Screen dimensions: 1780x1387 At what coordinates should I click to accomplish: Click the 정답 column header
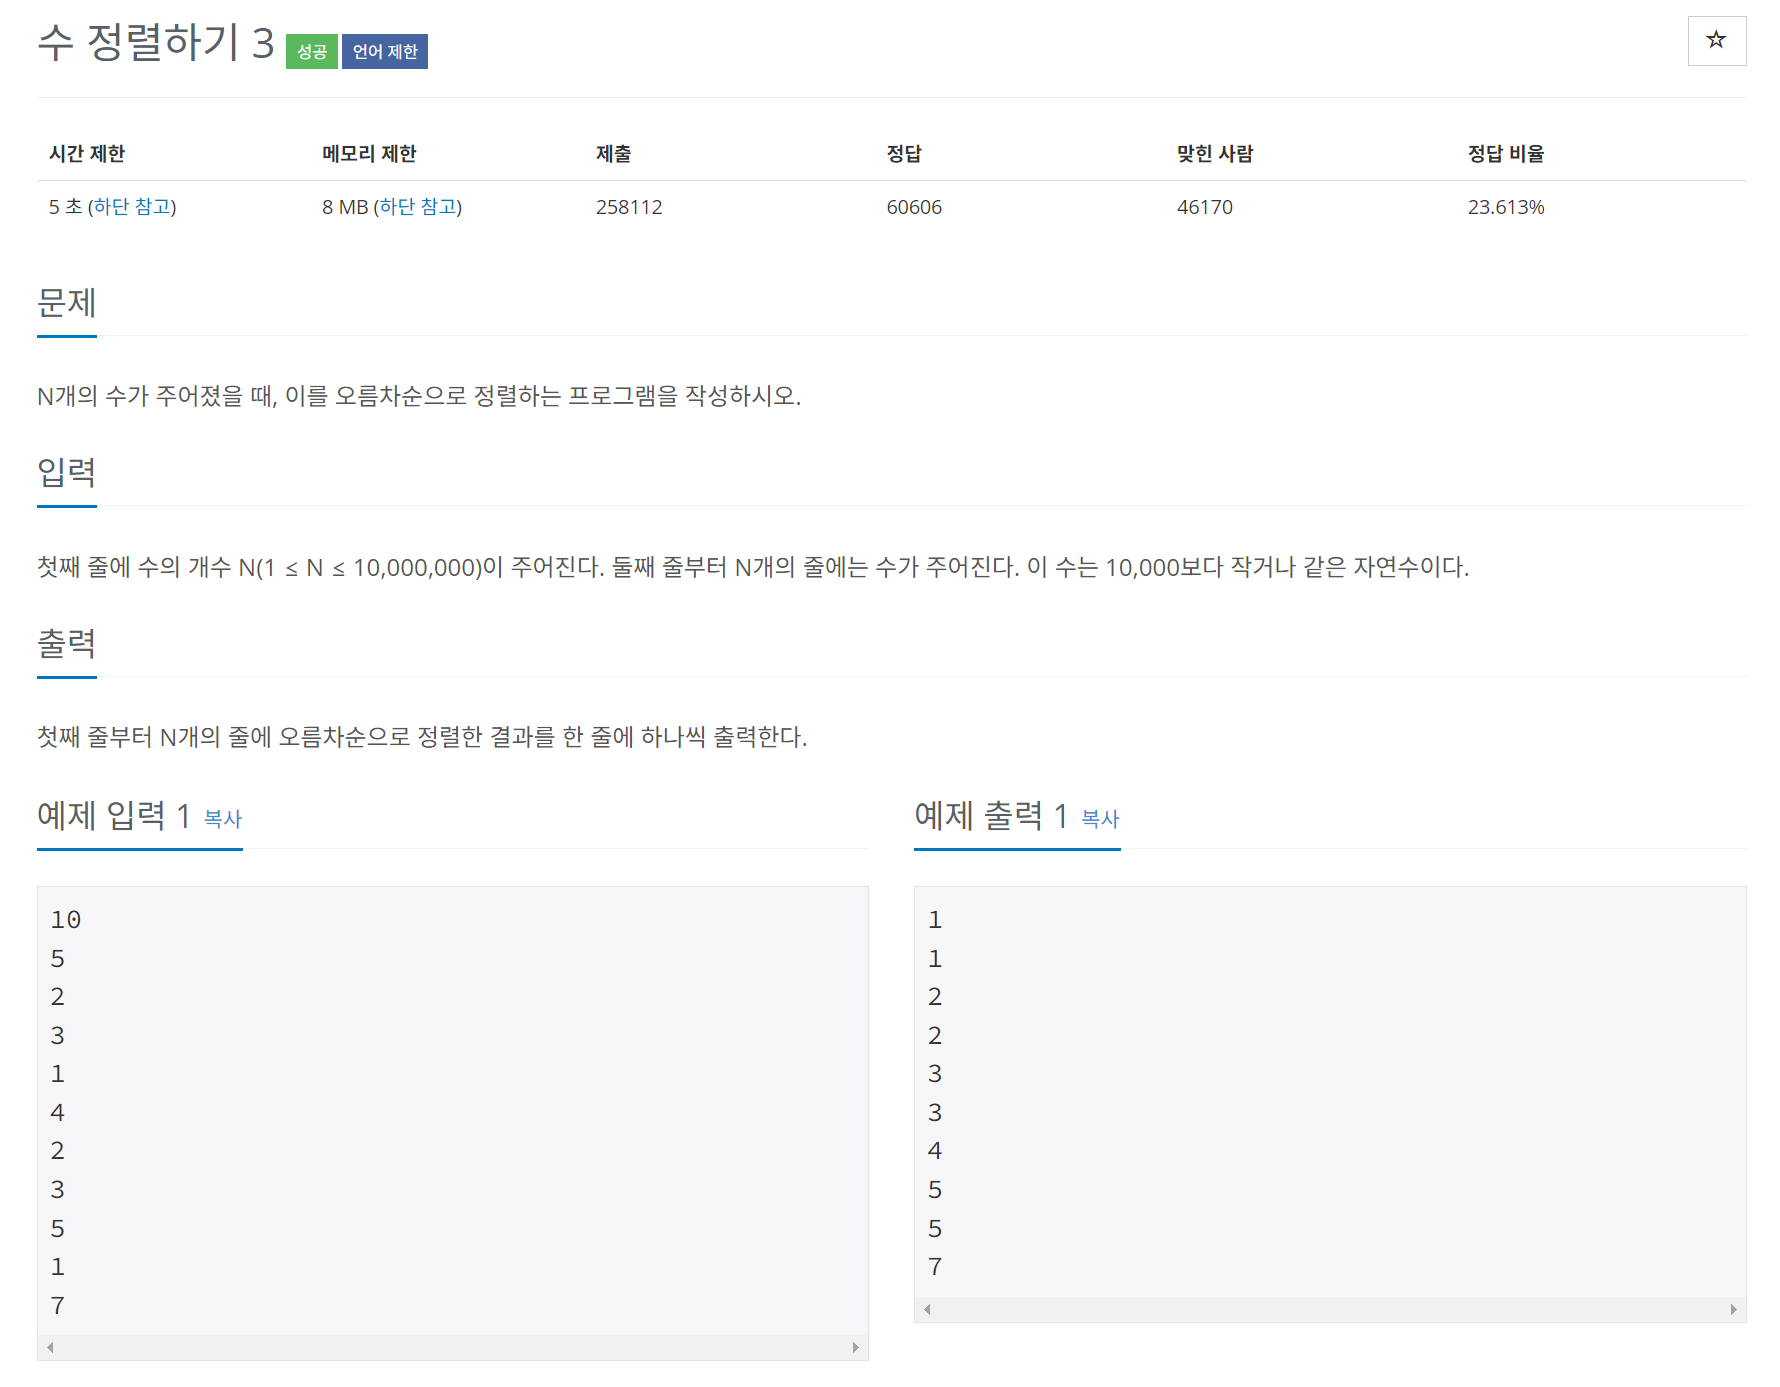(x=904, y=154)
